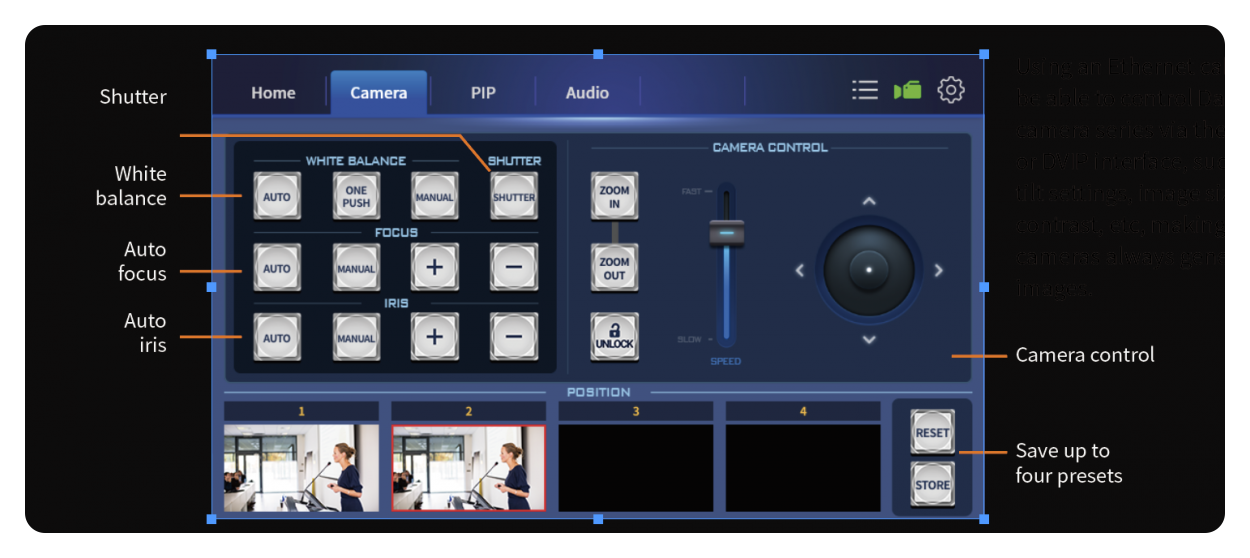Open settings gear icon
The height and width of the screenshot is (558, 1250).
[x=951, y=91]
